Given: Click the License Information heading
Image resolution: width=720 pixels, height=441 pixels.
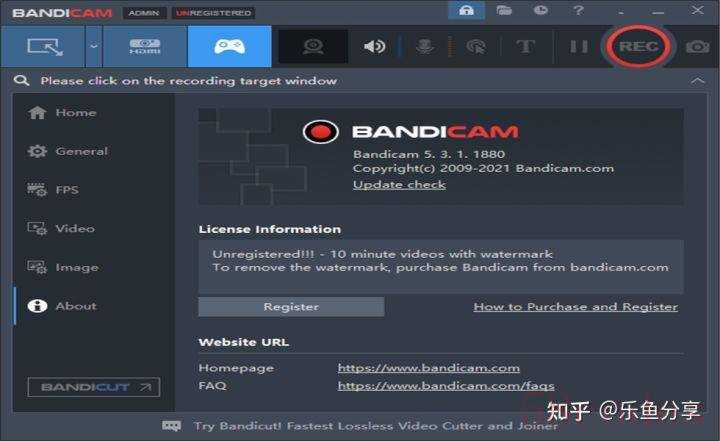Looking at the screenshot, I should coord(270,229).
